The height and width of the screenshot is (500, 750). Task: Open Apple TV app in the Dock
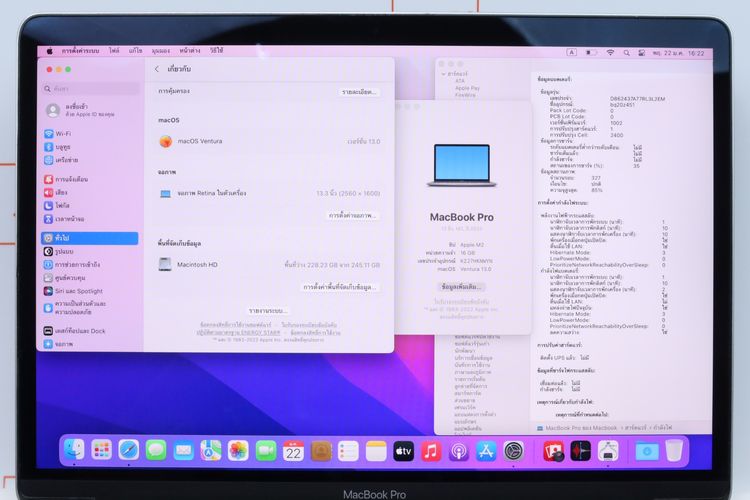[x=403, y=450]
